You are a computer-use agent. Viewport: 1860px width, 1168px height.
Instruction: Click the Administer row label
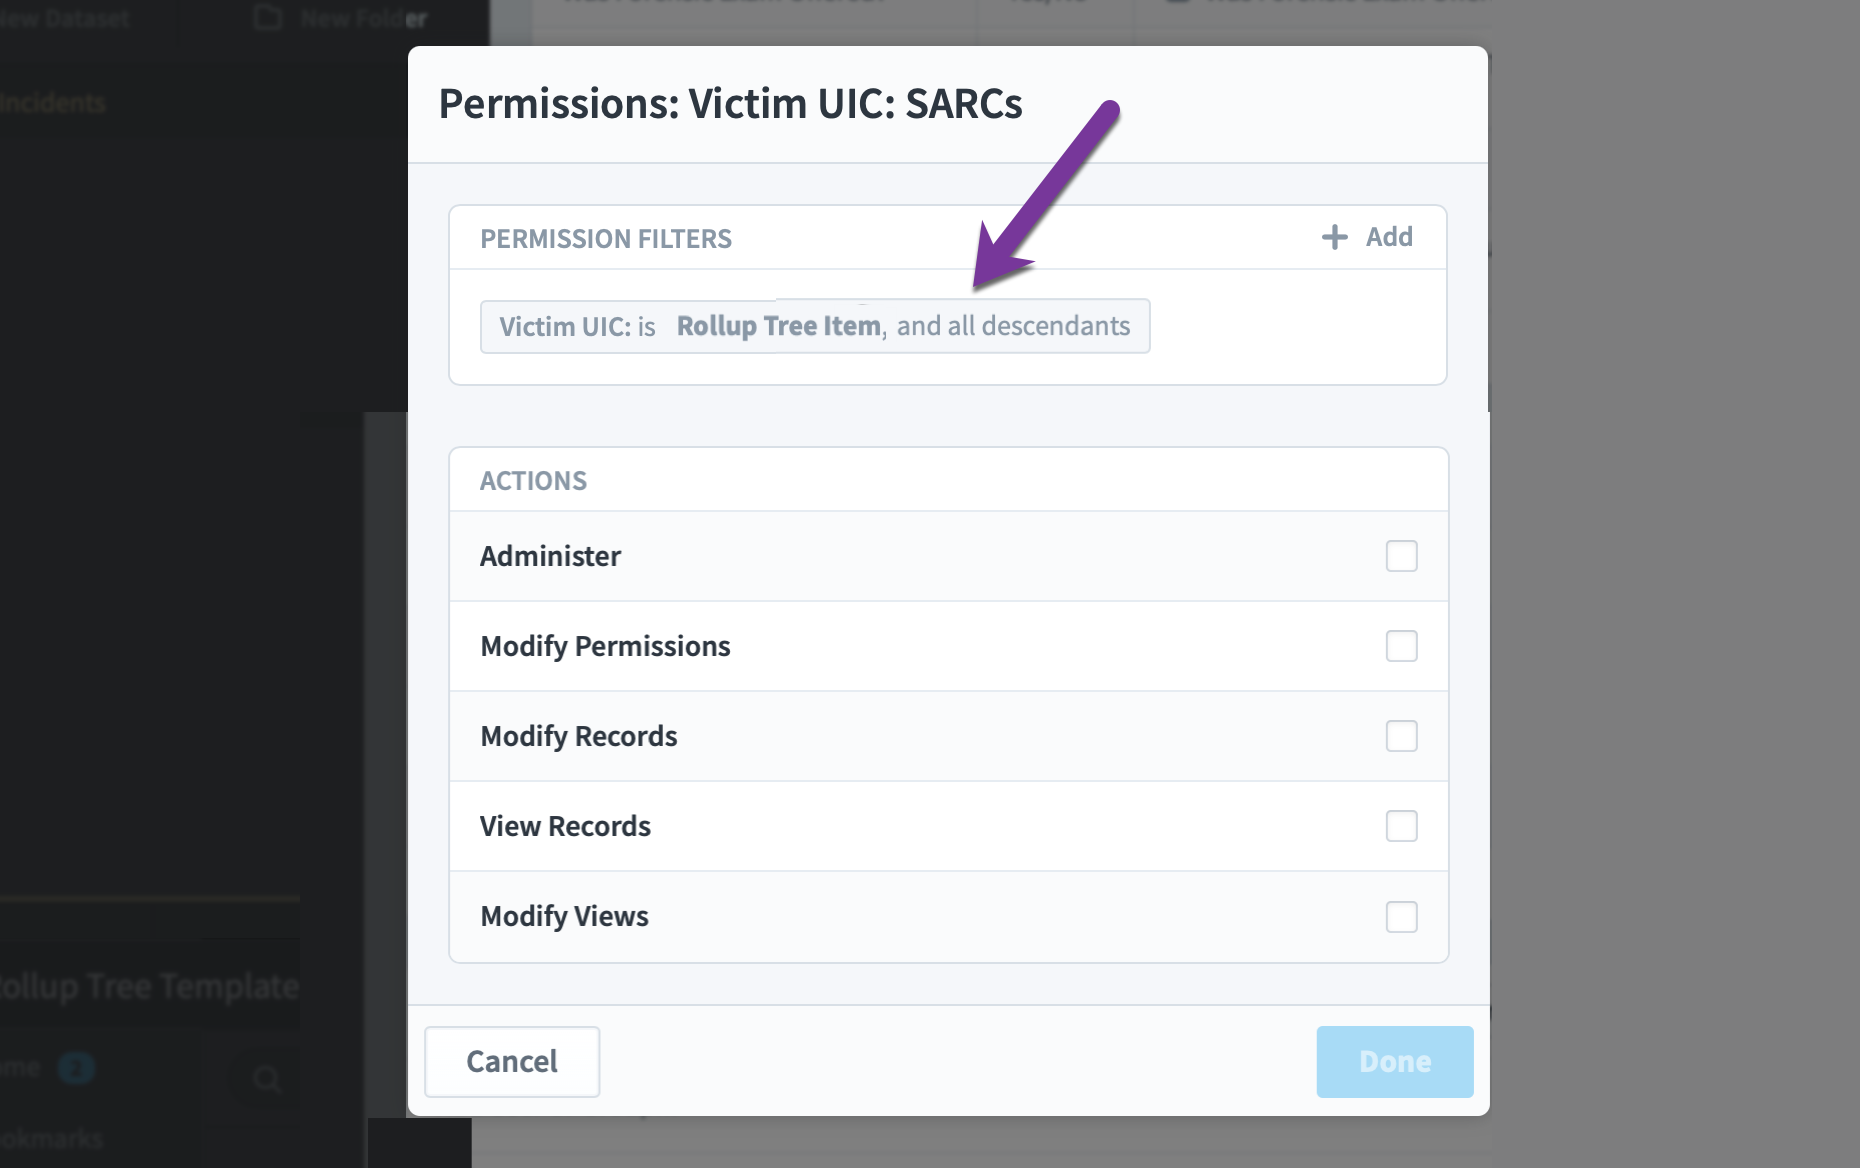point(550,556)
